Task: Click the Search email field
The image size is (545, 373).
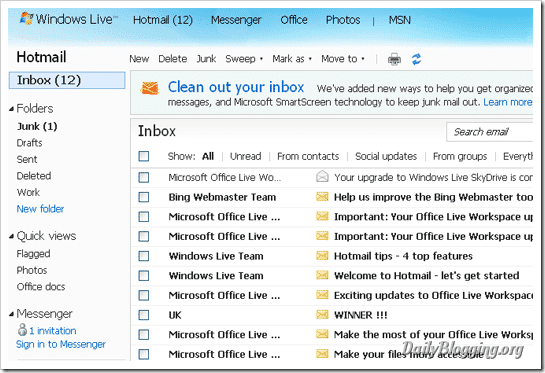Action: point(489,132)
